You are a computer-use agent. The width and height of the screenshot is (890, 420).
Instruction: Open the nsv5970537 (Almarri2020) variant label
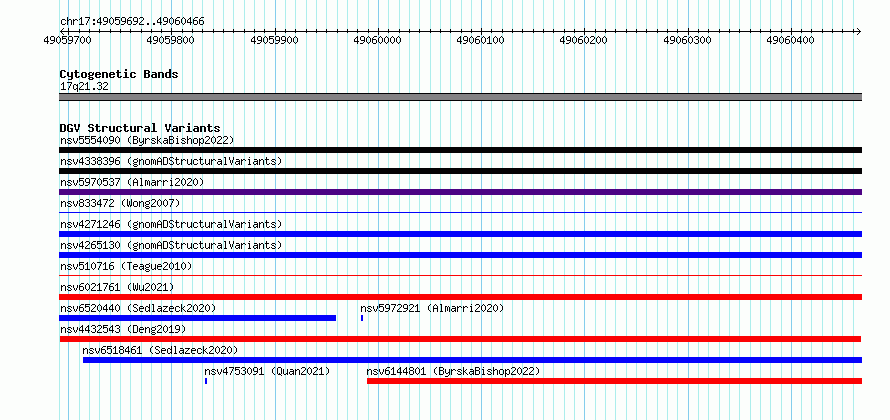pyautogui.click(x=132, y=182)
